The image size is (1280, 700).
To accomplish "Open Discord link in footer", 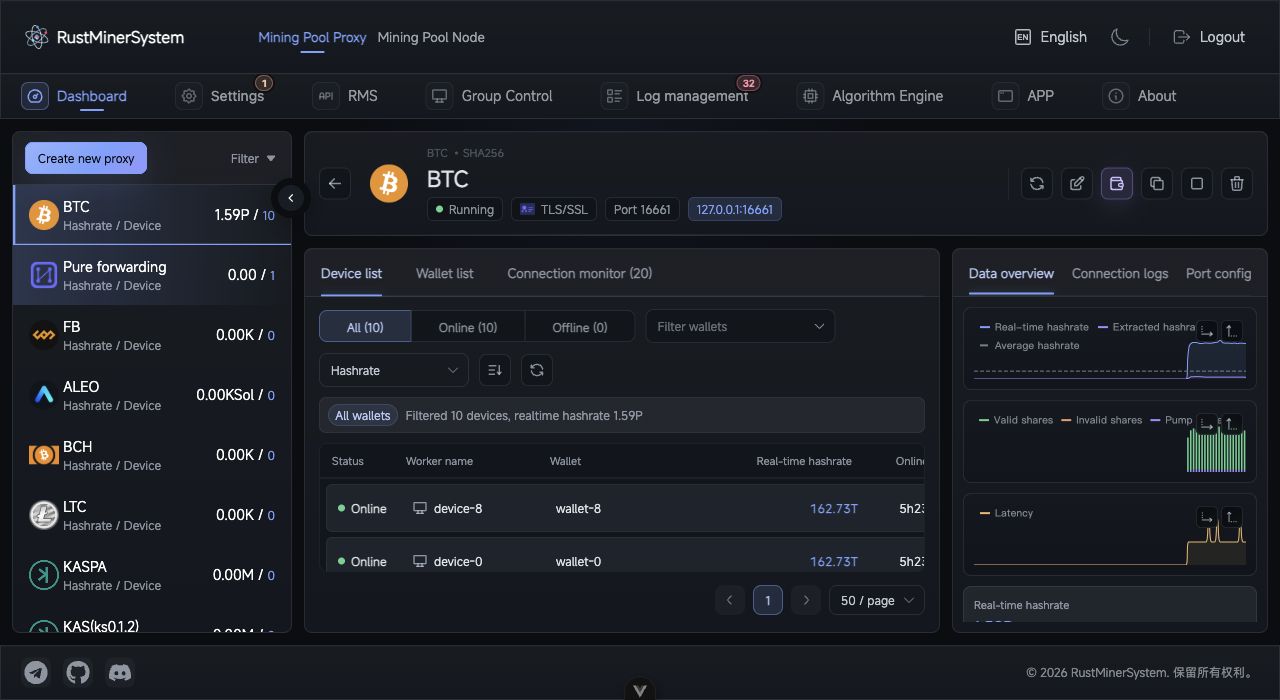I will coord(120,672).
